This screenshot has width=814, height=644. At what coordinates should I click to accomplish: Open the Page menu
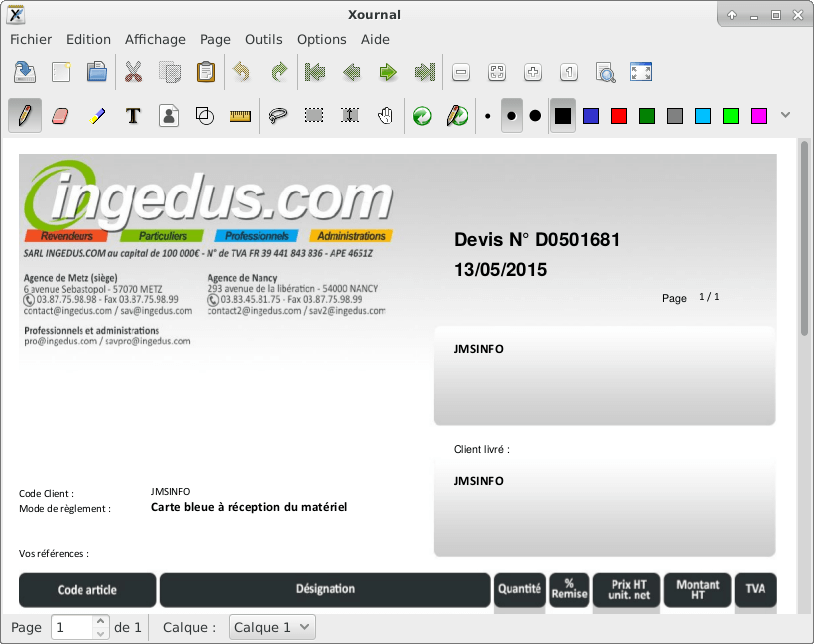pos(215,39)
